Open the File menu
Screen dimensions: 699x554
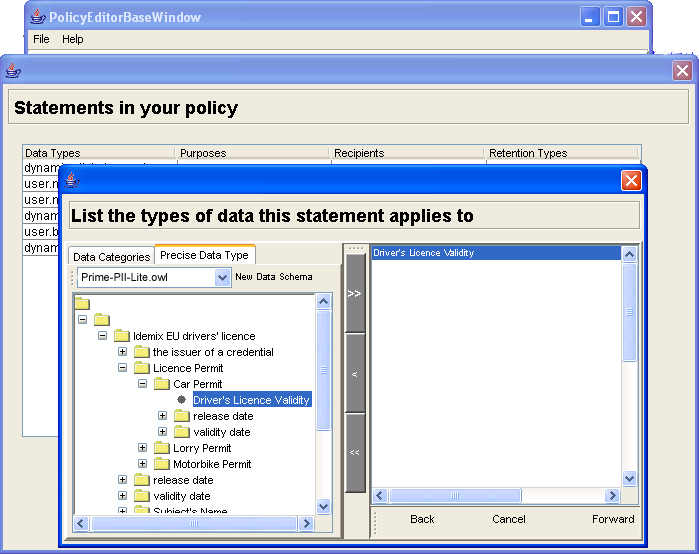pyautogui.click(x=41, y=39)
